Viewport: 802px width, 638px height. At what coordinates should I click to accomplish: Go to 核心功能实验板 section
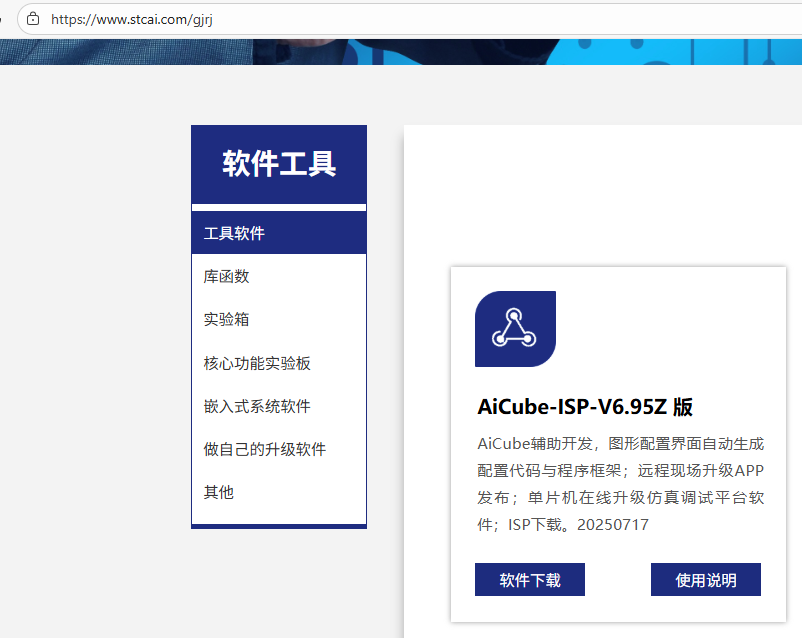click(x=279, y=363)
